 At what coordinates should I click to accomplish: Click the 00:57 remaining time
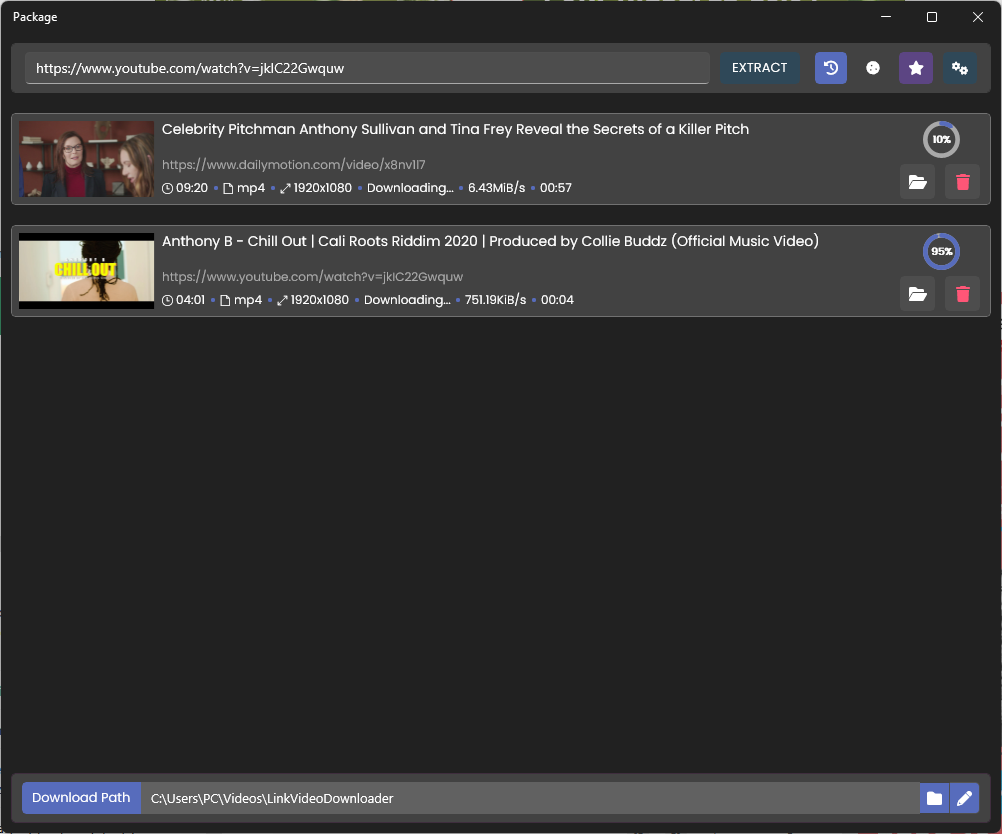coord(556,188)
